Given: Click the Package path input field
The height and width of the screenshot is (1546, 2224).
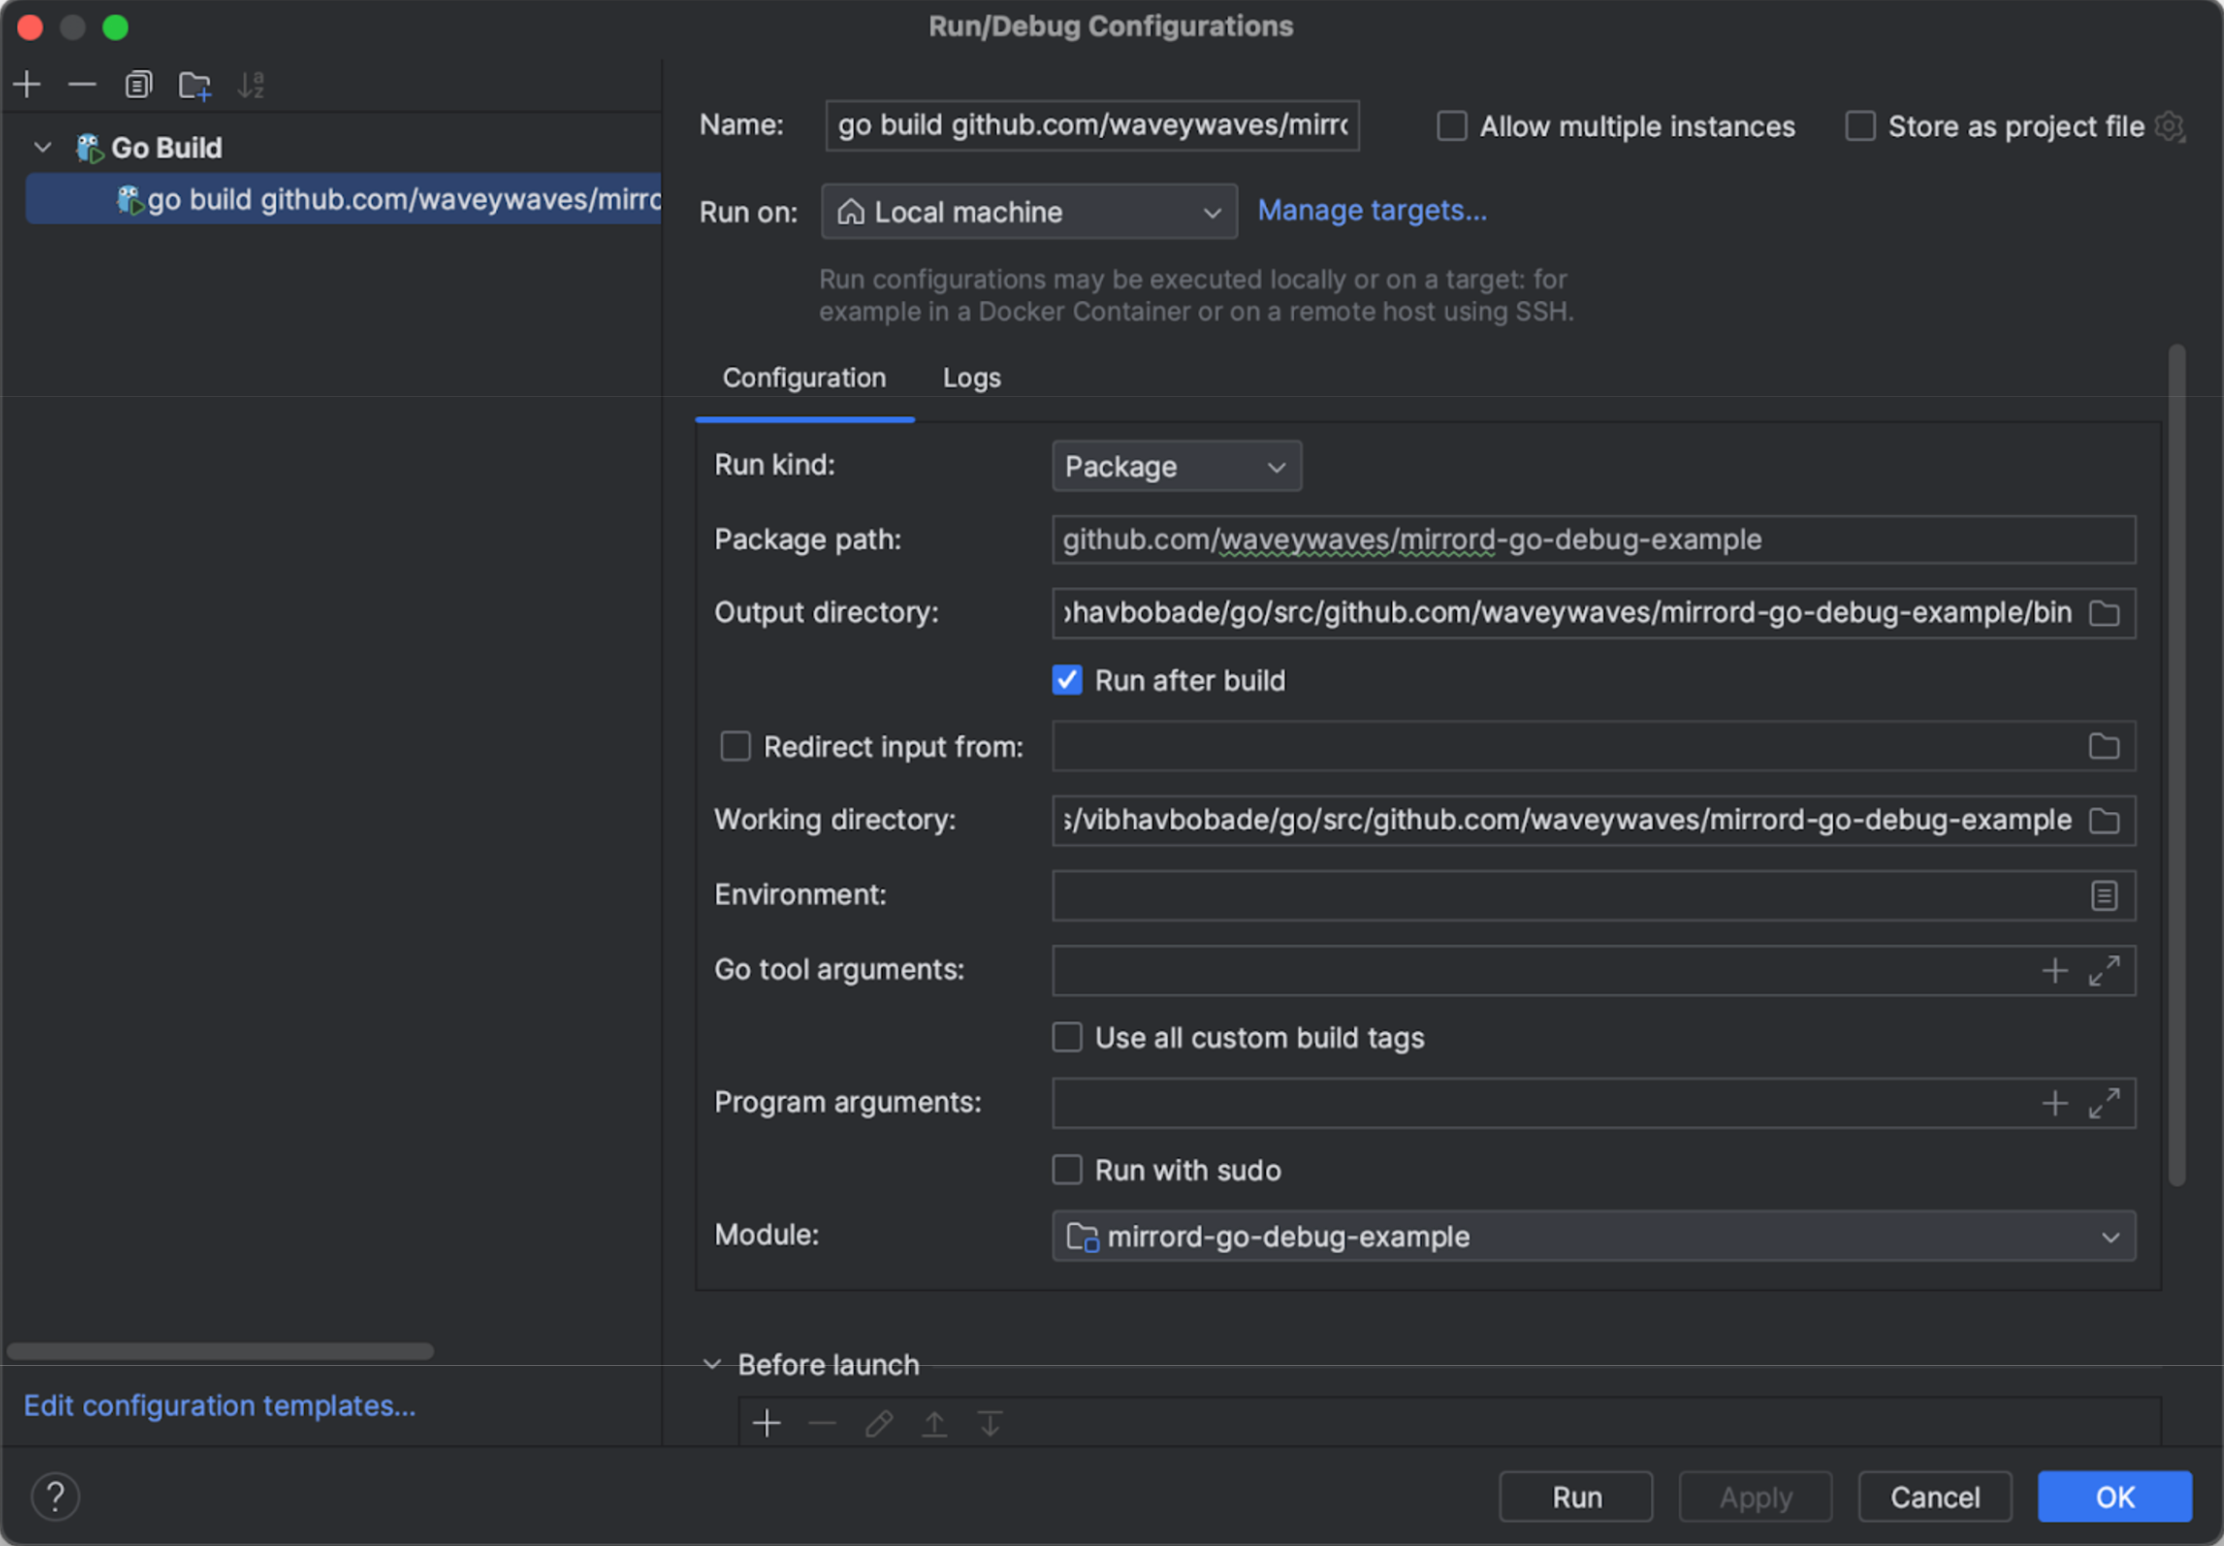Looking at the screenshot, I should 1592,540.
